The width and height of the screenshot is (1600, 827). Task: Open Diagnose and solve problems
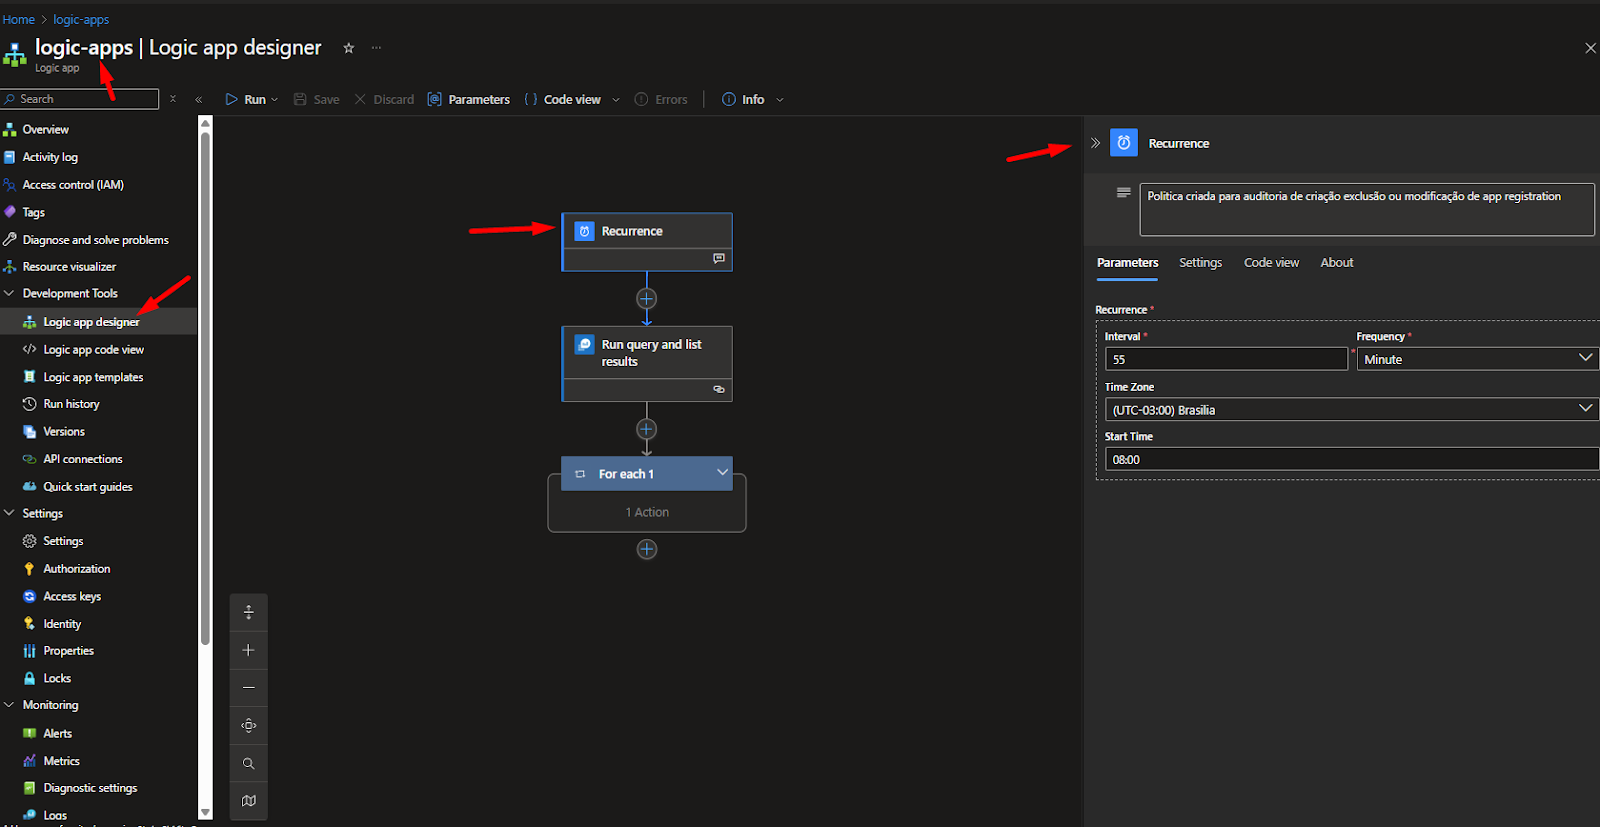point(95,240)
